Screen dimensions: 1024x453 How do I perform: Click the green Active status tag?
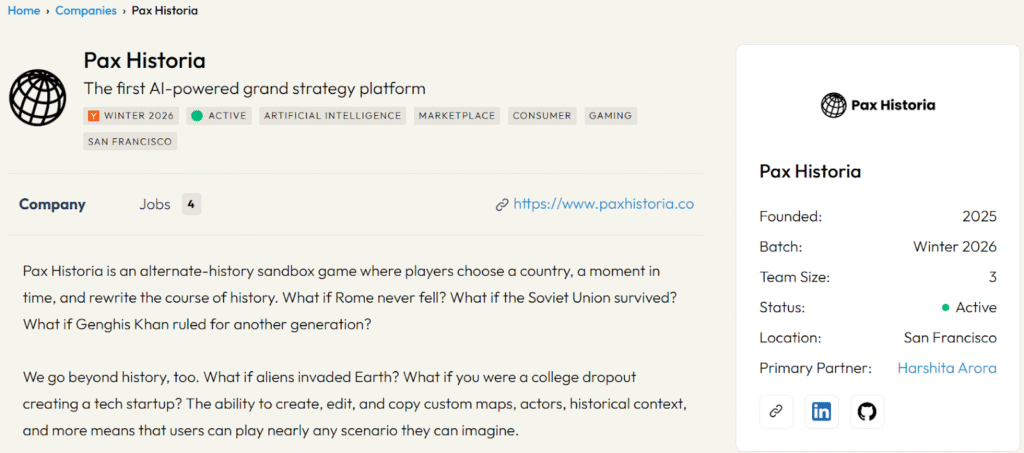(219, 116)
